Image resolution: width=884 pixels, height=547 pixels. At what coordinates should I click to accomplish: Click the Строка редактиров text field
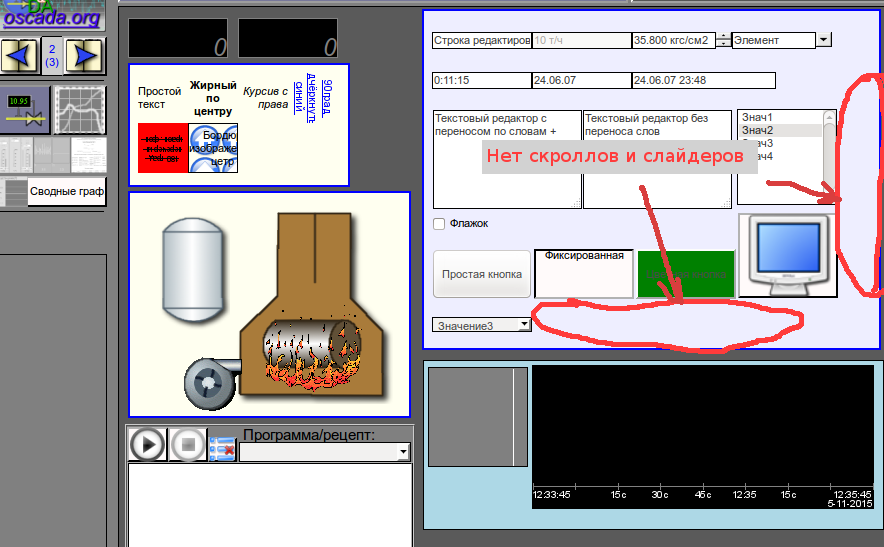pyautogui.click(x=481, y=41)
